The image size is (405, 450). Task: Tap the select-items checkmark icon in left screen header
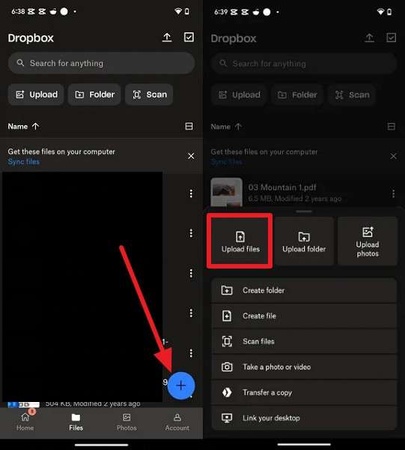189,37
